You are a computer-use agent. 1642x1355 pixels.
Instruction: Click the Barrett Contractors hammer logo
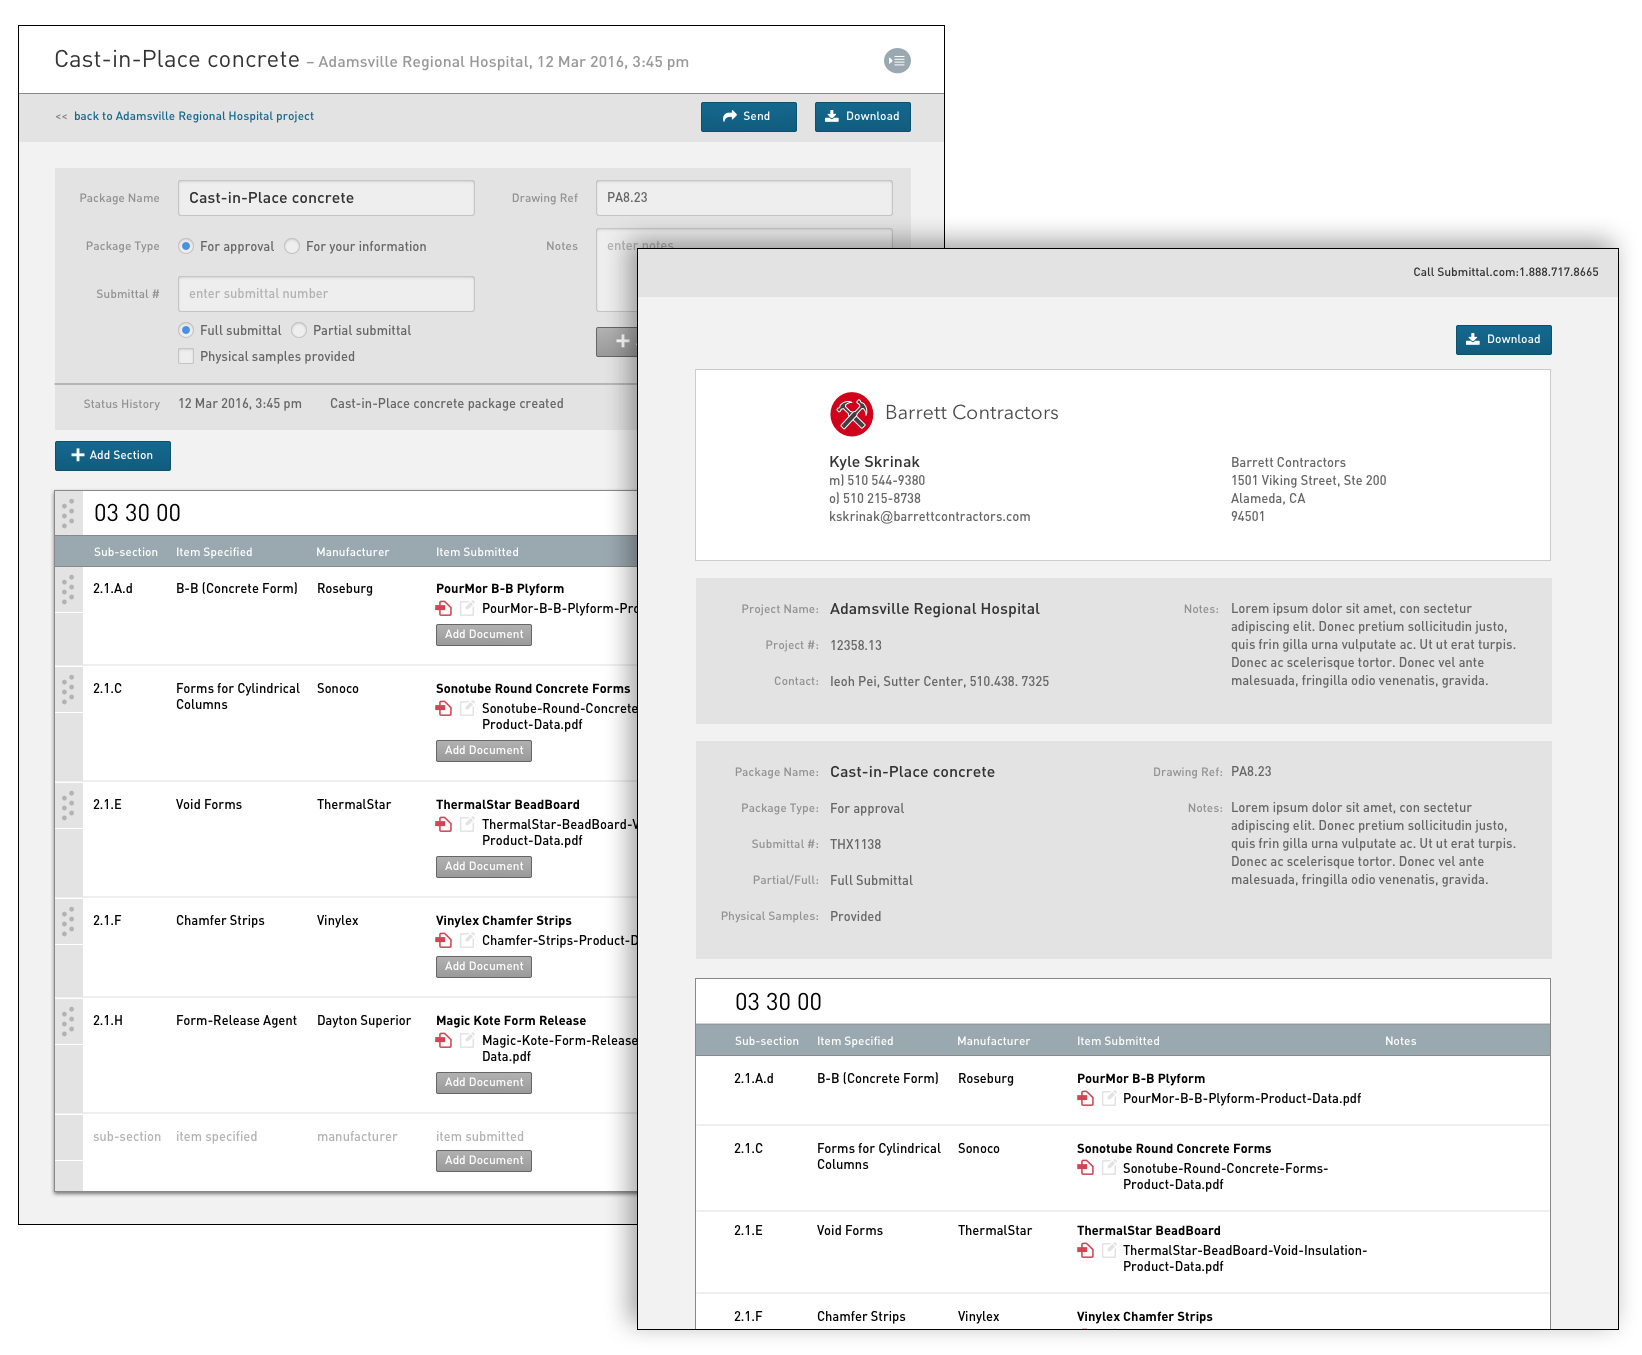pos(852,414)
